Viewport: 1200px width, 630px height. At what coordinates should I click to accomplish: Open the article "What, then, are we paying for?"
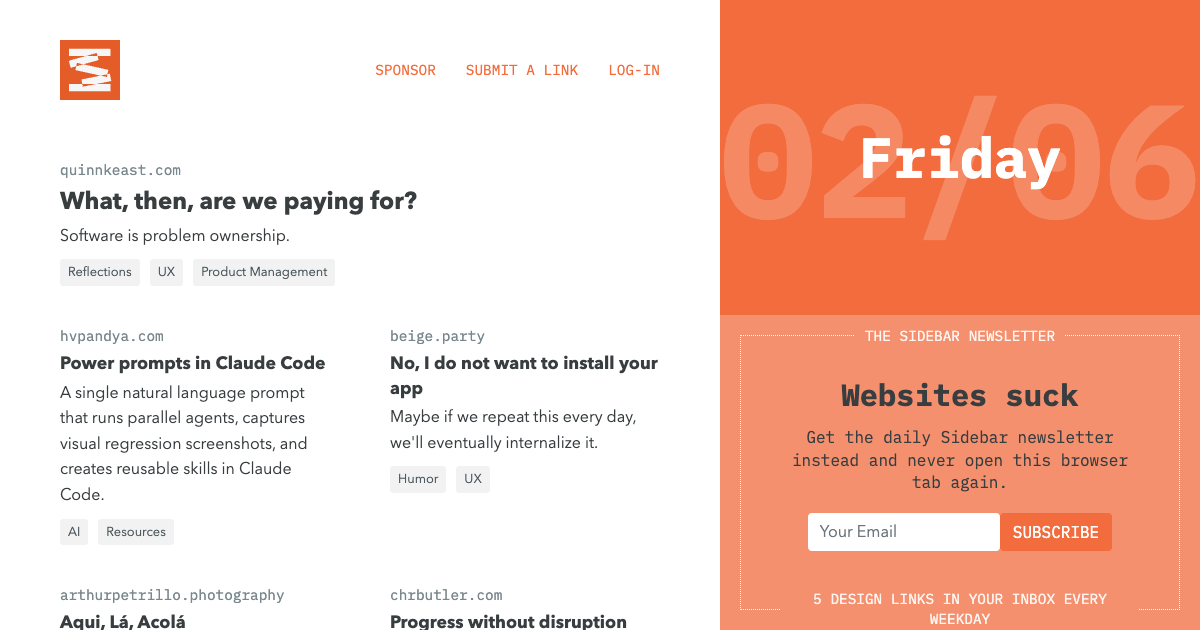pos(238,201)
